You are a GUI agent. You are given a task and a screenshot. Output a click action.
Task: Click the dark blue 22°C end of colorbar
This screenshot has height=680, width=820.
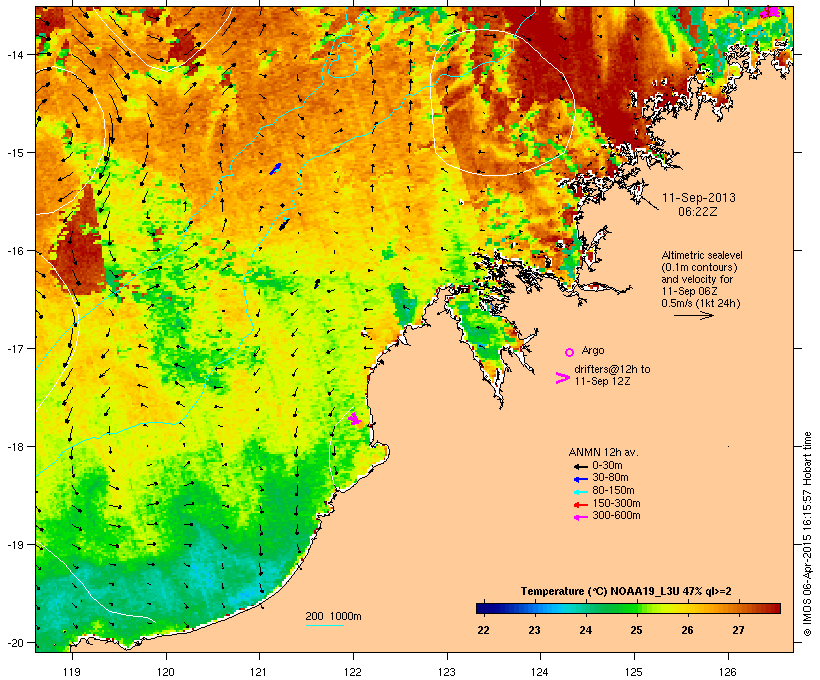pyautogui.click(x=484, y=608)
